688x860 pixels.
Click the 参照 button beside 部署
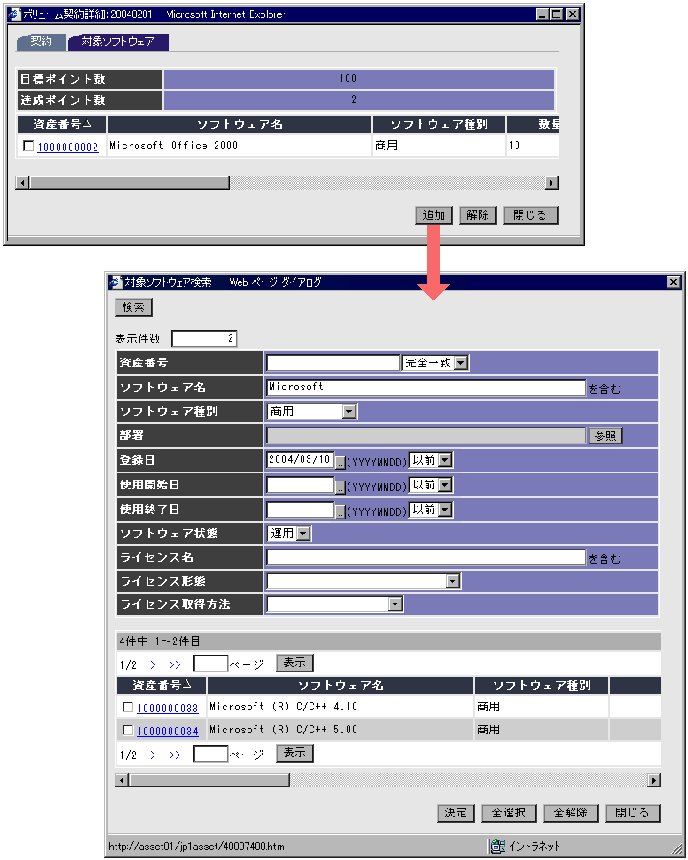click(605, 435)
